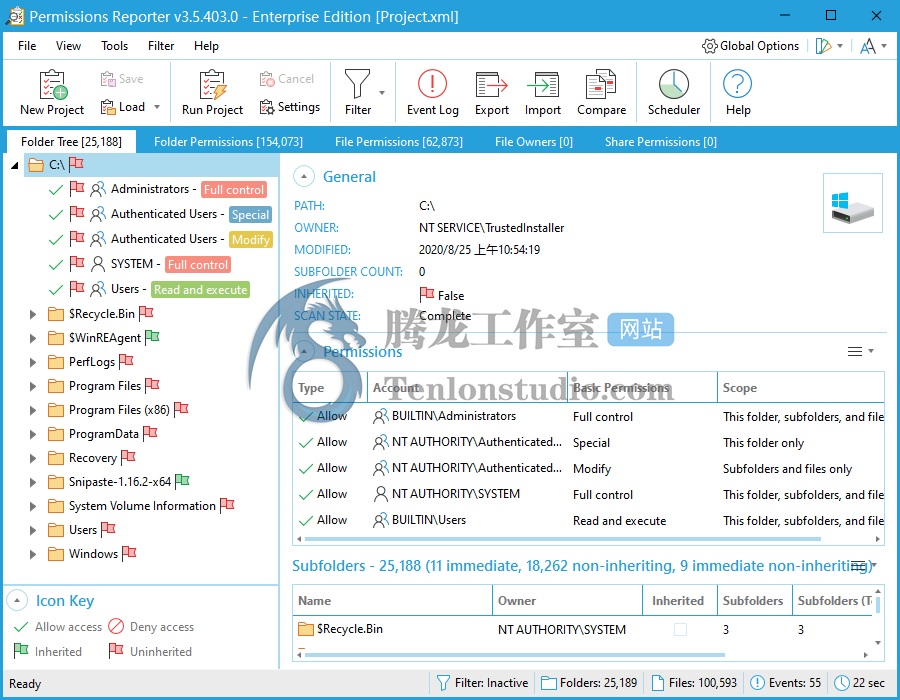Select the NT AUTHORITY\SYSTEM permission row
The width and height of the screenshot is (900, 700).
588,494
